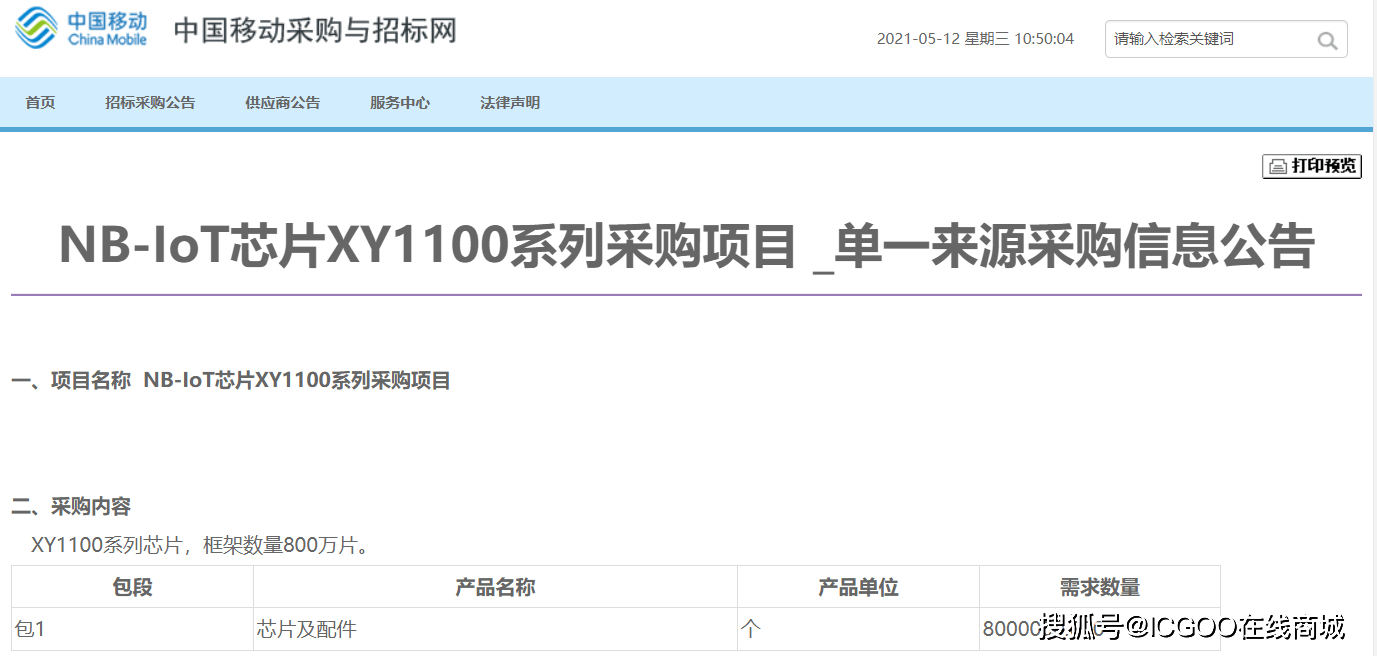Open the 首页 menu item
This screenshot has width=1377, height=656.
pos(40,103)
